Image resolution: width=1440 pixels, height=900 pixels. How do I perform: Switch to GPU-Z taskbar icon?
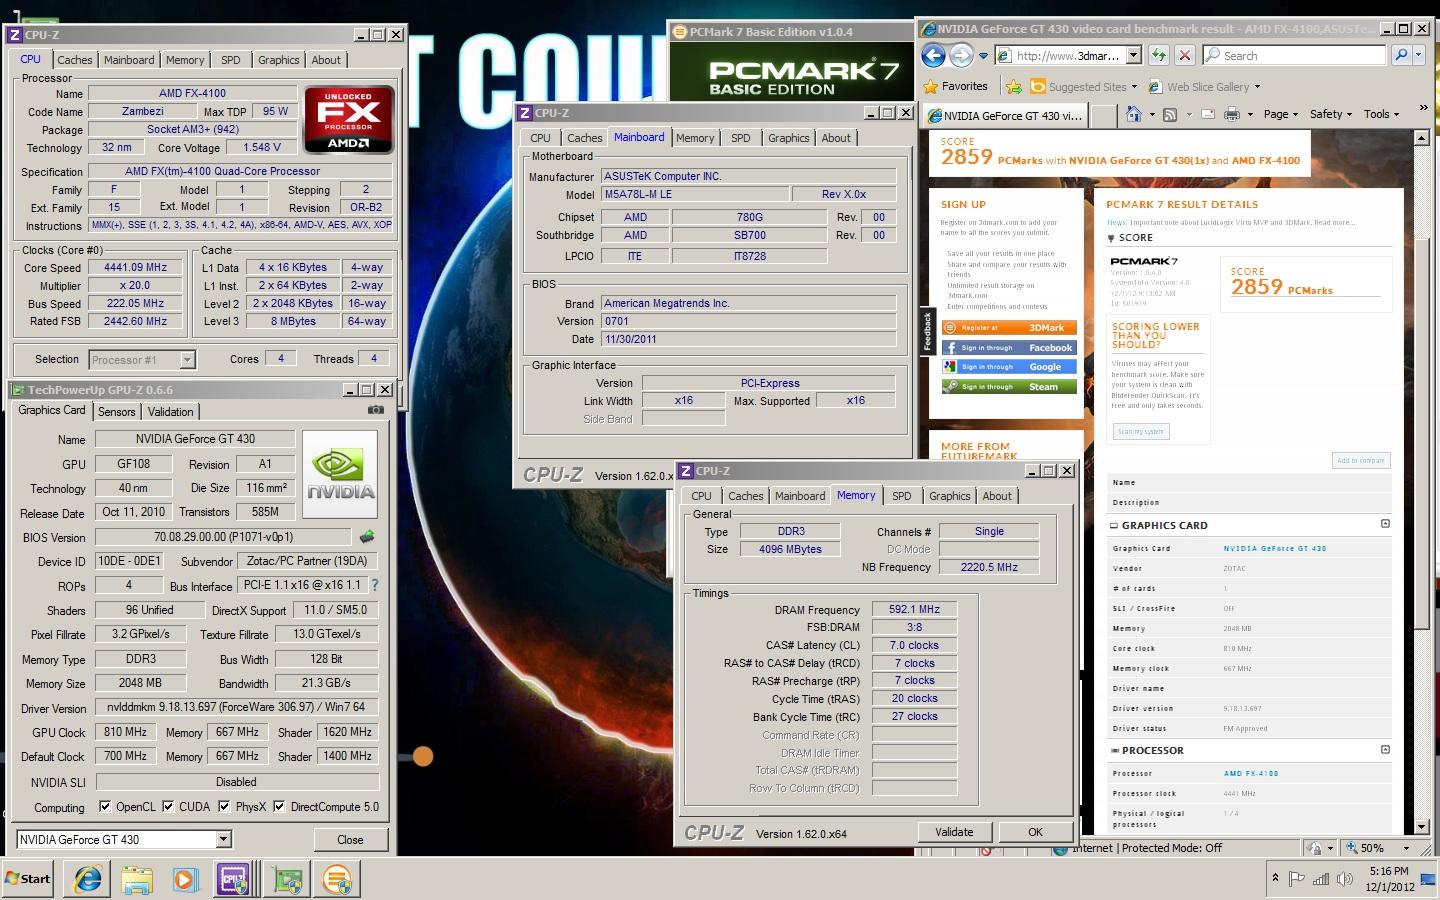pos(288,879)
